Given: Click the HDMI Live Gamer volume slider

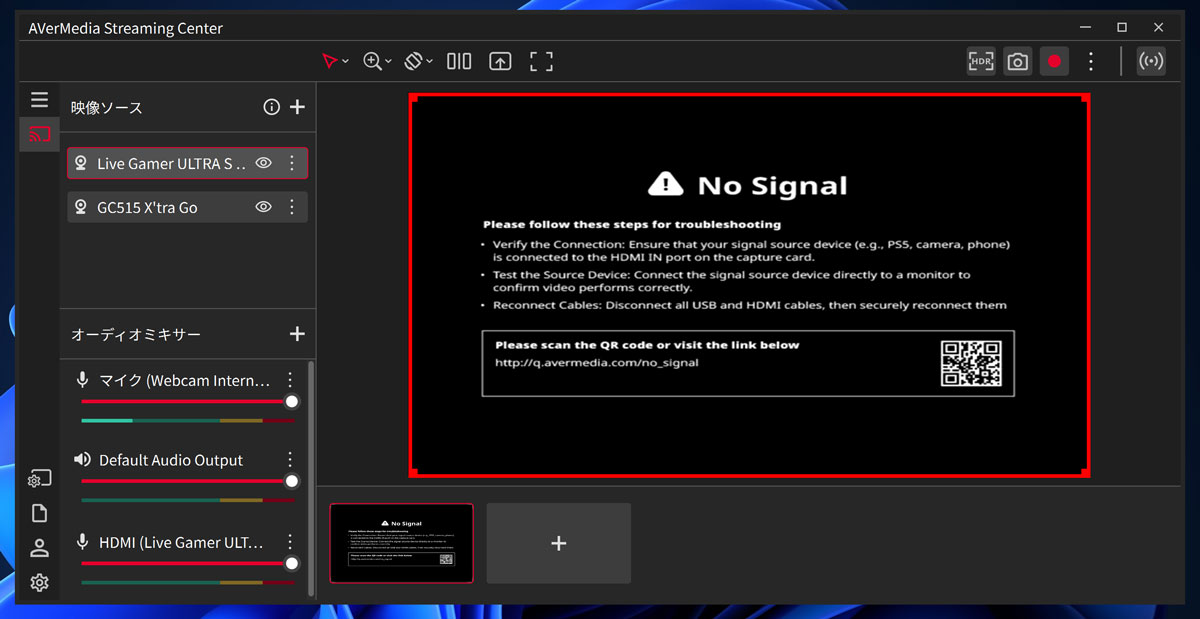Looking at the screenshot, I should pyautogui.click(x=186, y=563).
